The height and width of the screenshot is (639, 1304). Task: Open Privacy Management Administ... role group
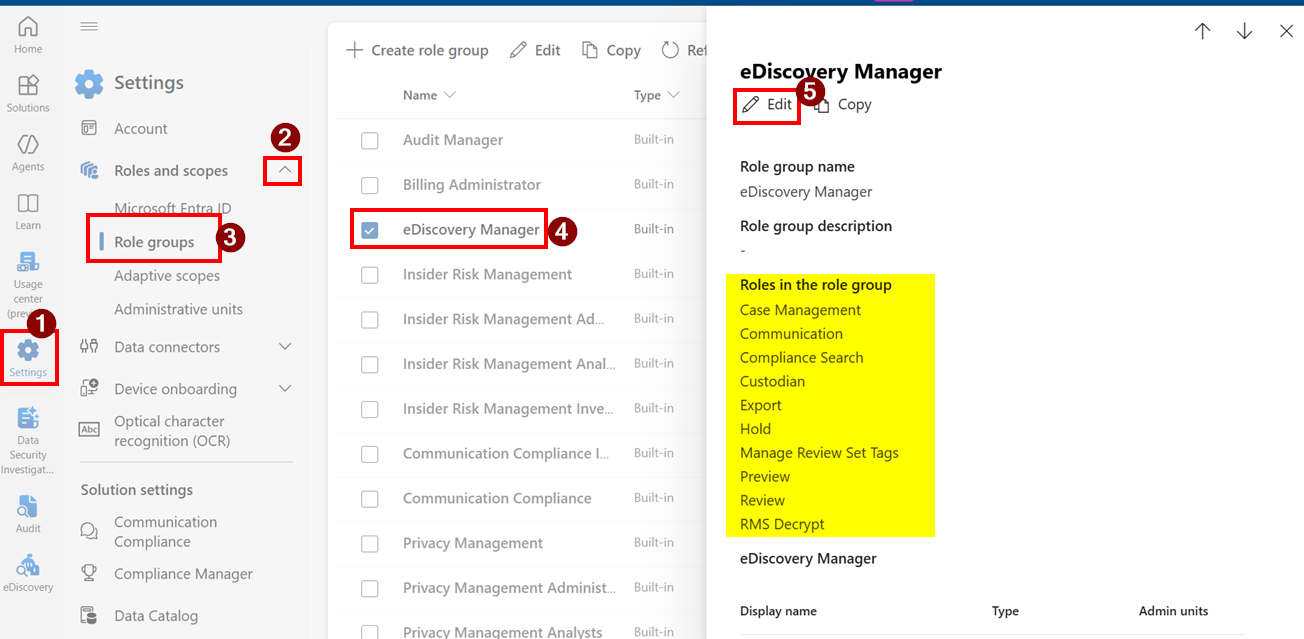(x=509, y=588)
